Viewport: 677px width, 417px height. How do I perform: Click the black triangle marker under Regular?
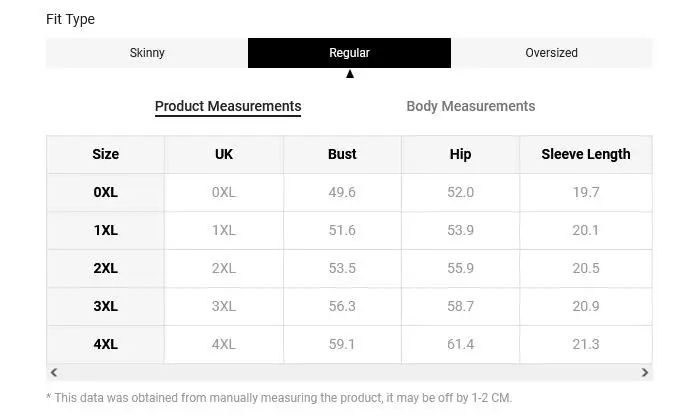coord(350,74)
